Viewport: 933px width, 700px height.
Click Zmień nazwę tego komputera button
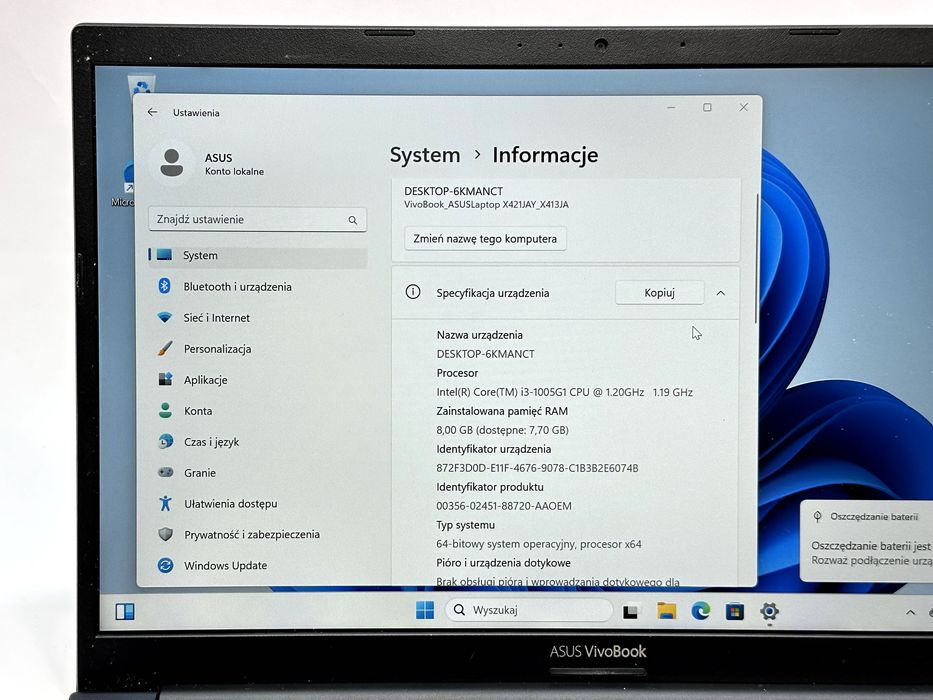pos(485,238)
